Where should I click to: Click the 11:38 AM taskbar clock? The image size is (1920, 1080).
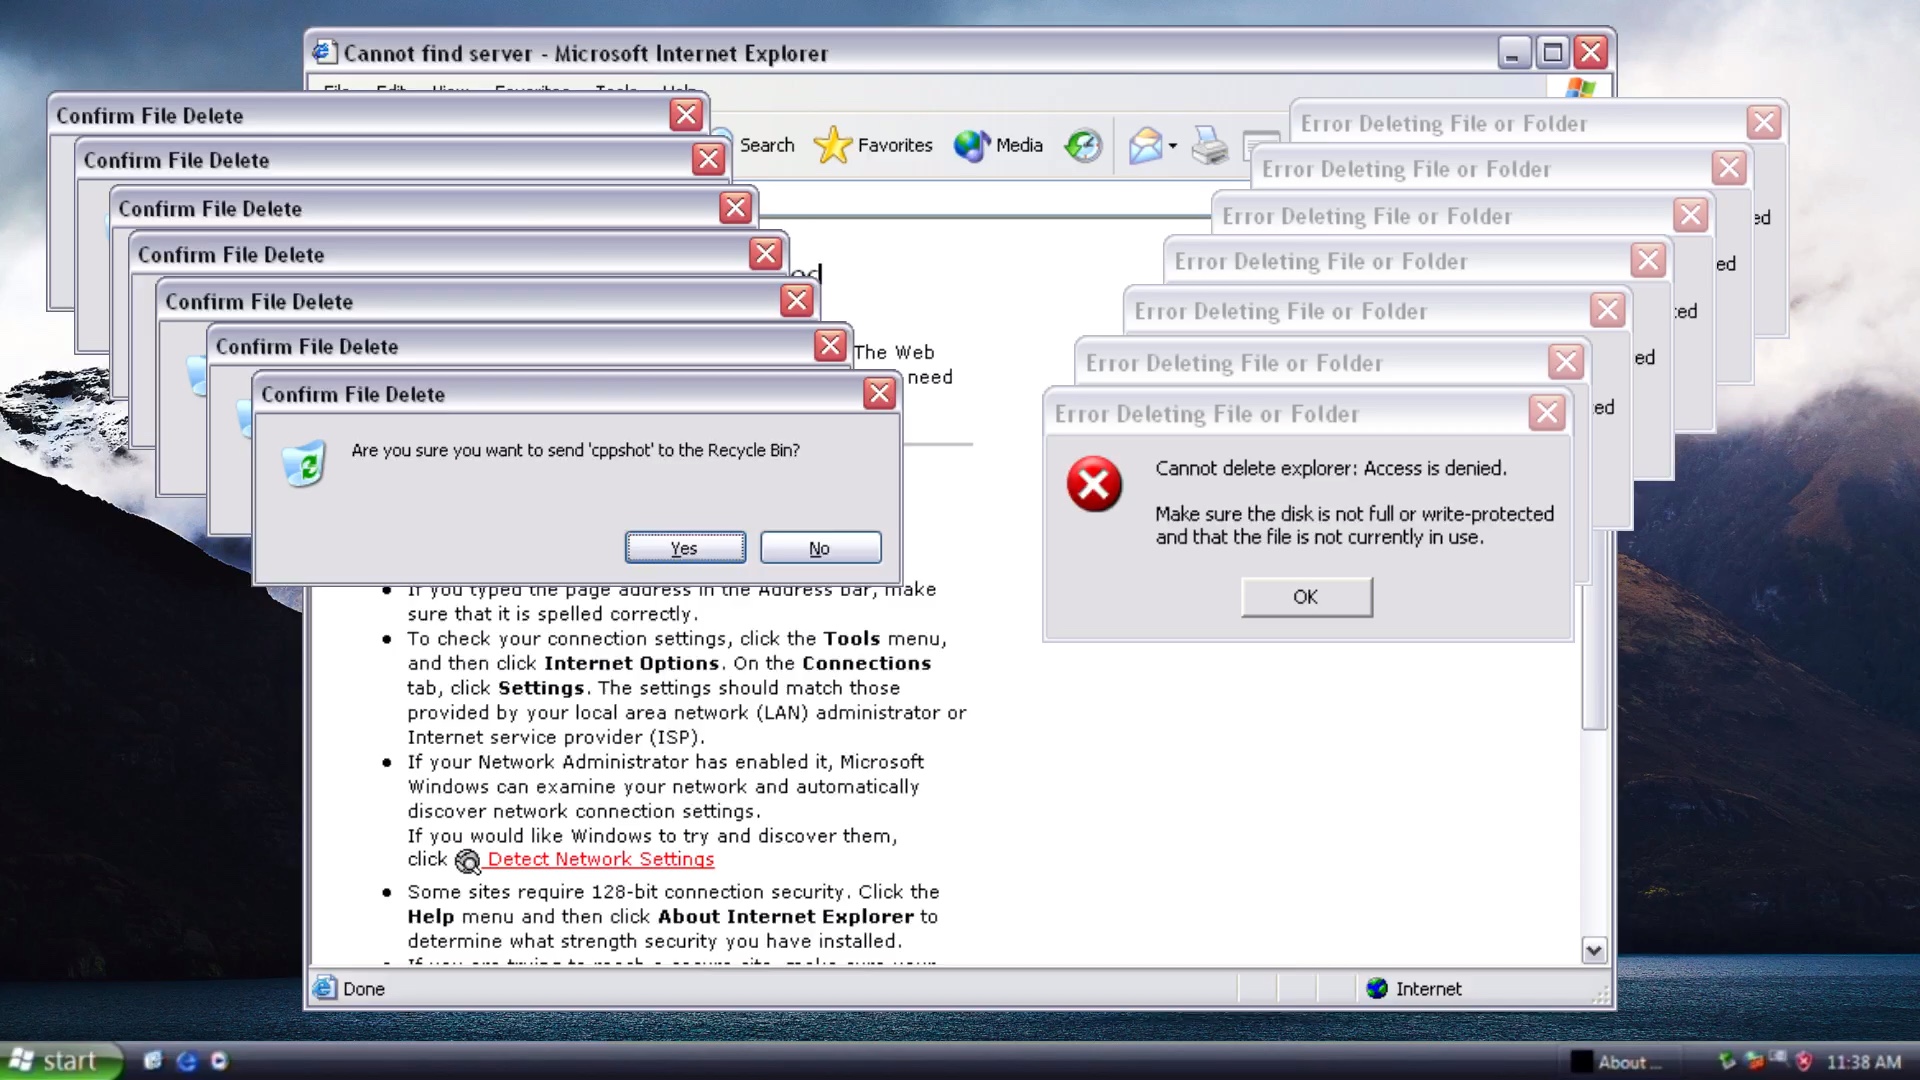[x=1864, y=1062]
